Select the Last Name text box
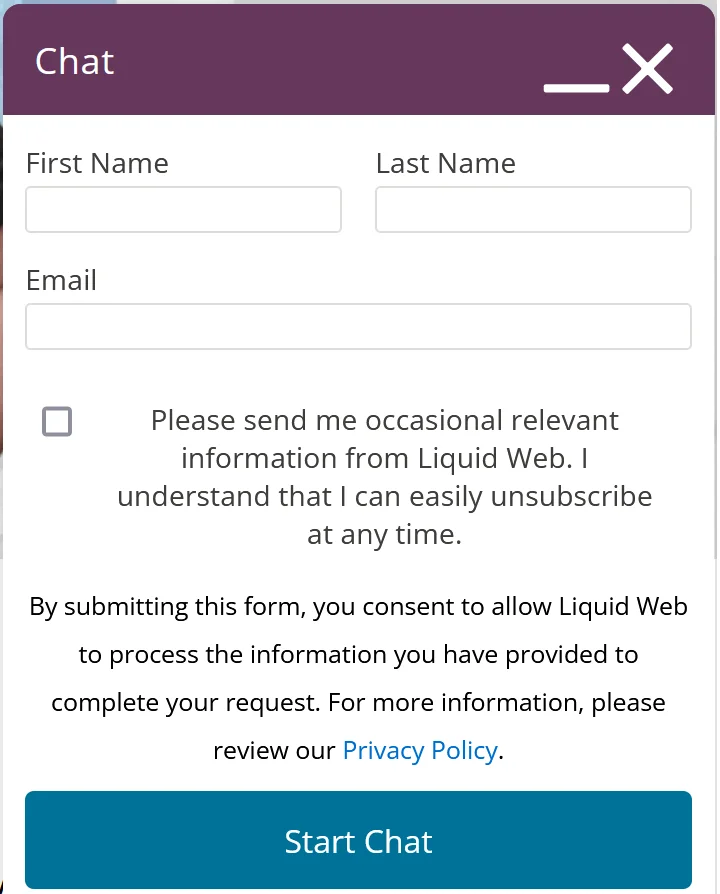Viewport: 720px width, 894px height. (x=533, y=209)
